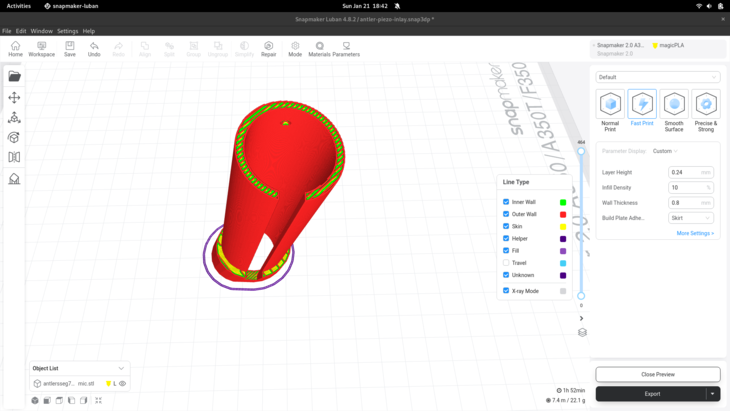Hide the model with the eye icon

[123, 383]
